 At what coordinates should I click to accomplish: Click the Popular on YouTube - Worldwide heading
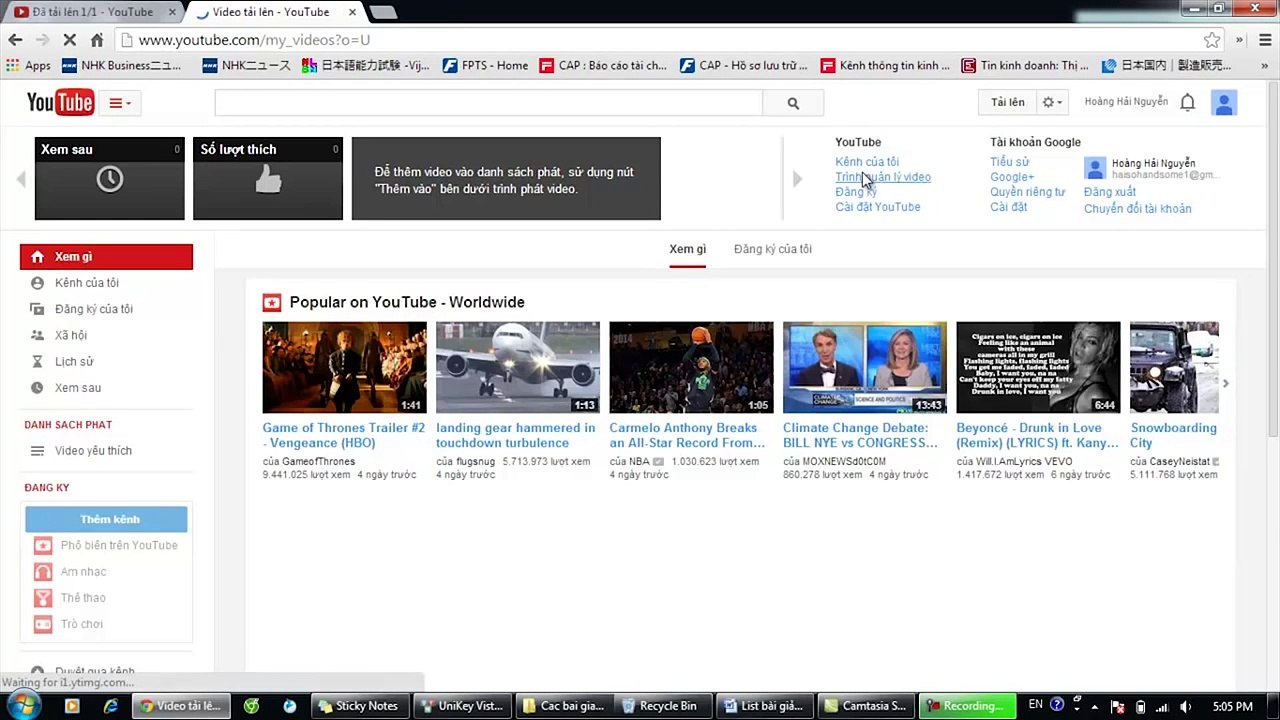click(x=407, y=302)
